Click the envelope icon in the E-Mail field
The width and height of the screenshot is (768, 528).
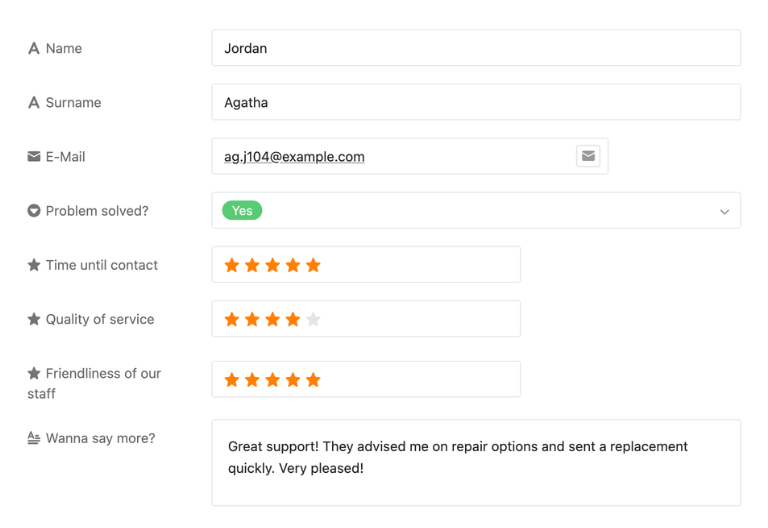point(588,156)
